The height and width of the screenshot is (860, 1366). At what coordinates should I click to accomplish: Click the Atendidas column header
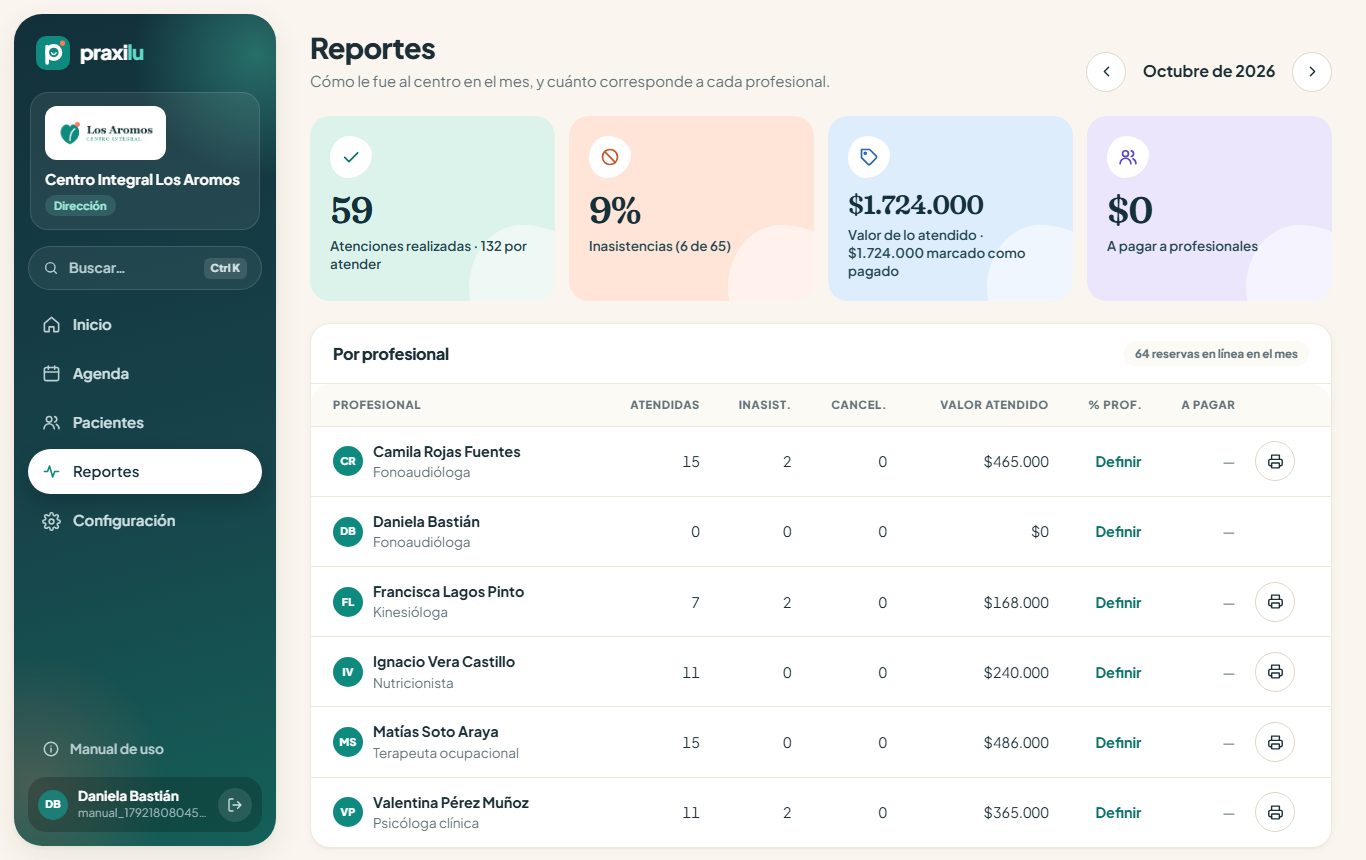(x=665, y=405)
